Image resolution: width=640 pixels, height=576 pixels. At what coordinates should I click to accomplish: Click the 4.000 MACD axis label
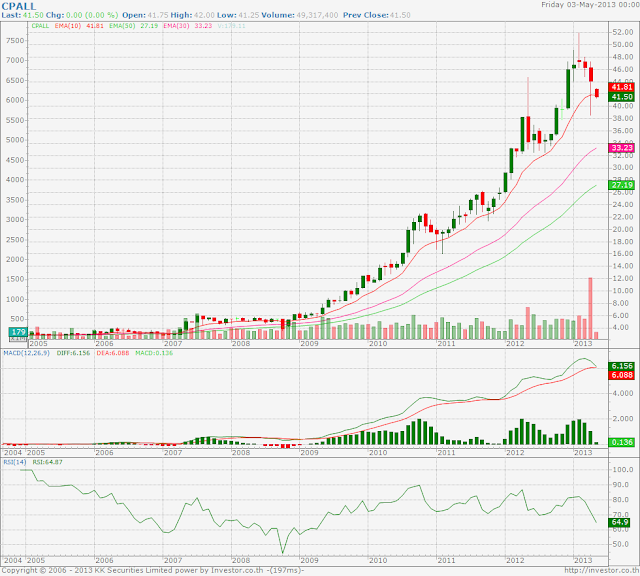[x=622, y=394]
